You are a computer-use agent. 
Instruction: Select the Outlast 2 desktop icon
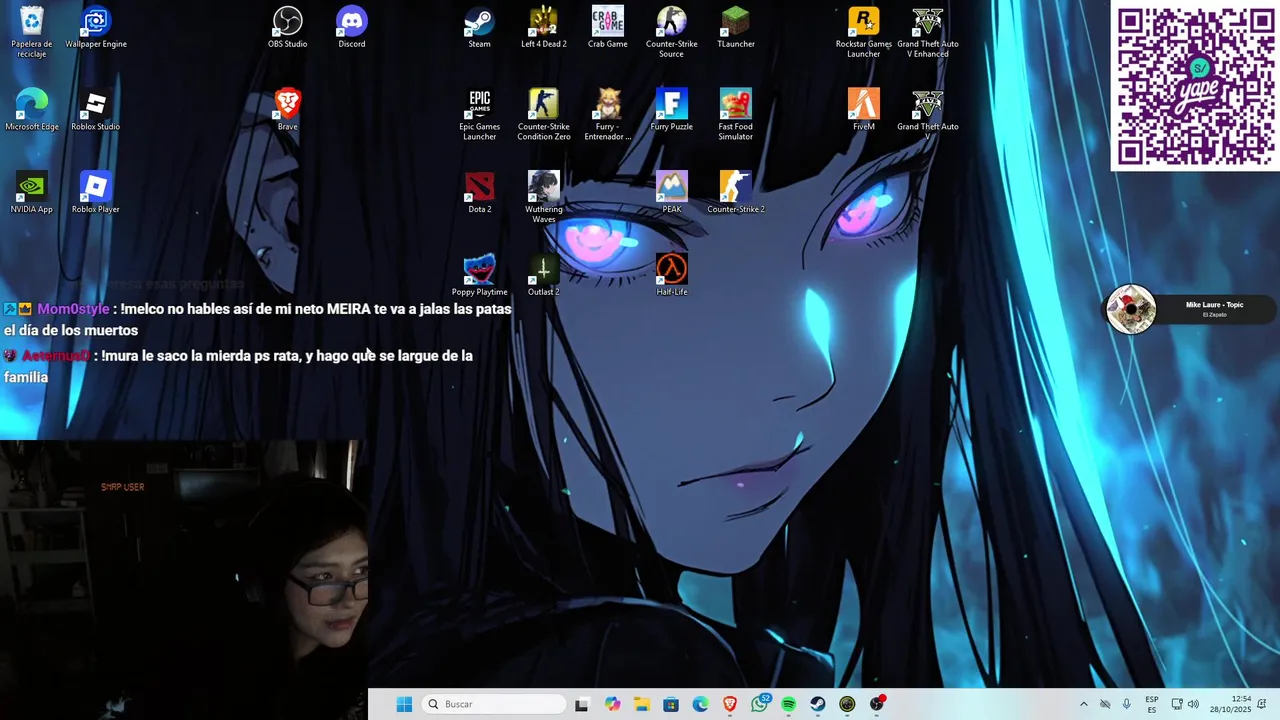tap(544, 276)
